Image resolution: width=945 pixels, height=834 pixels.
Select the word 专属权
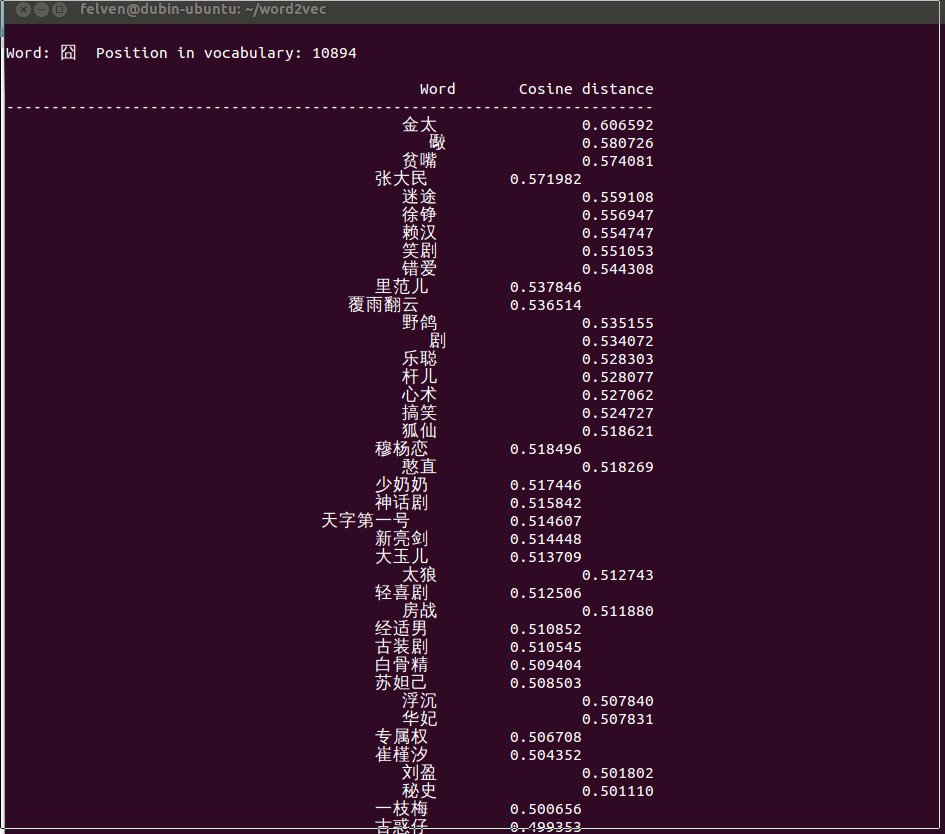[x=401, y=737]
